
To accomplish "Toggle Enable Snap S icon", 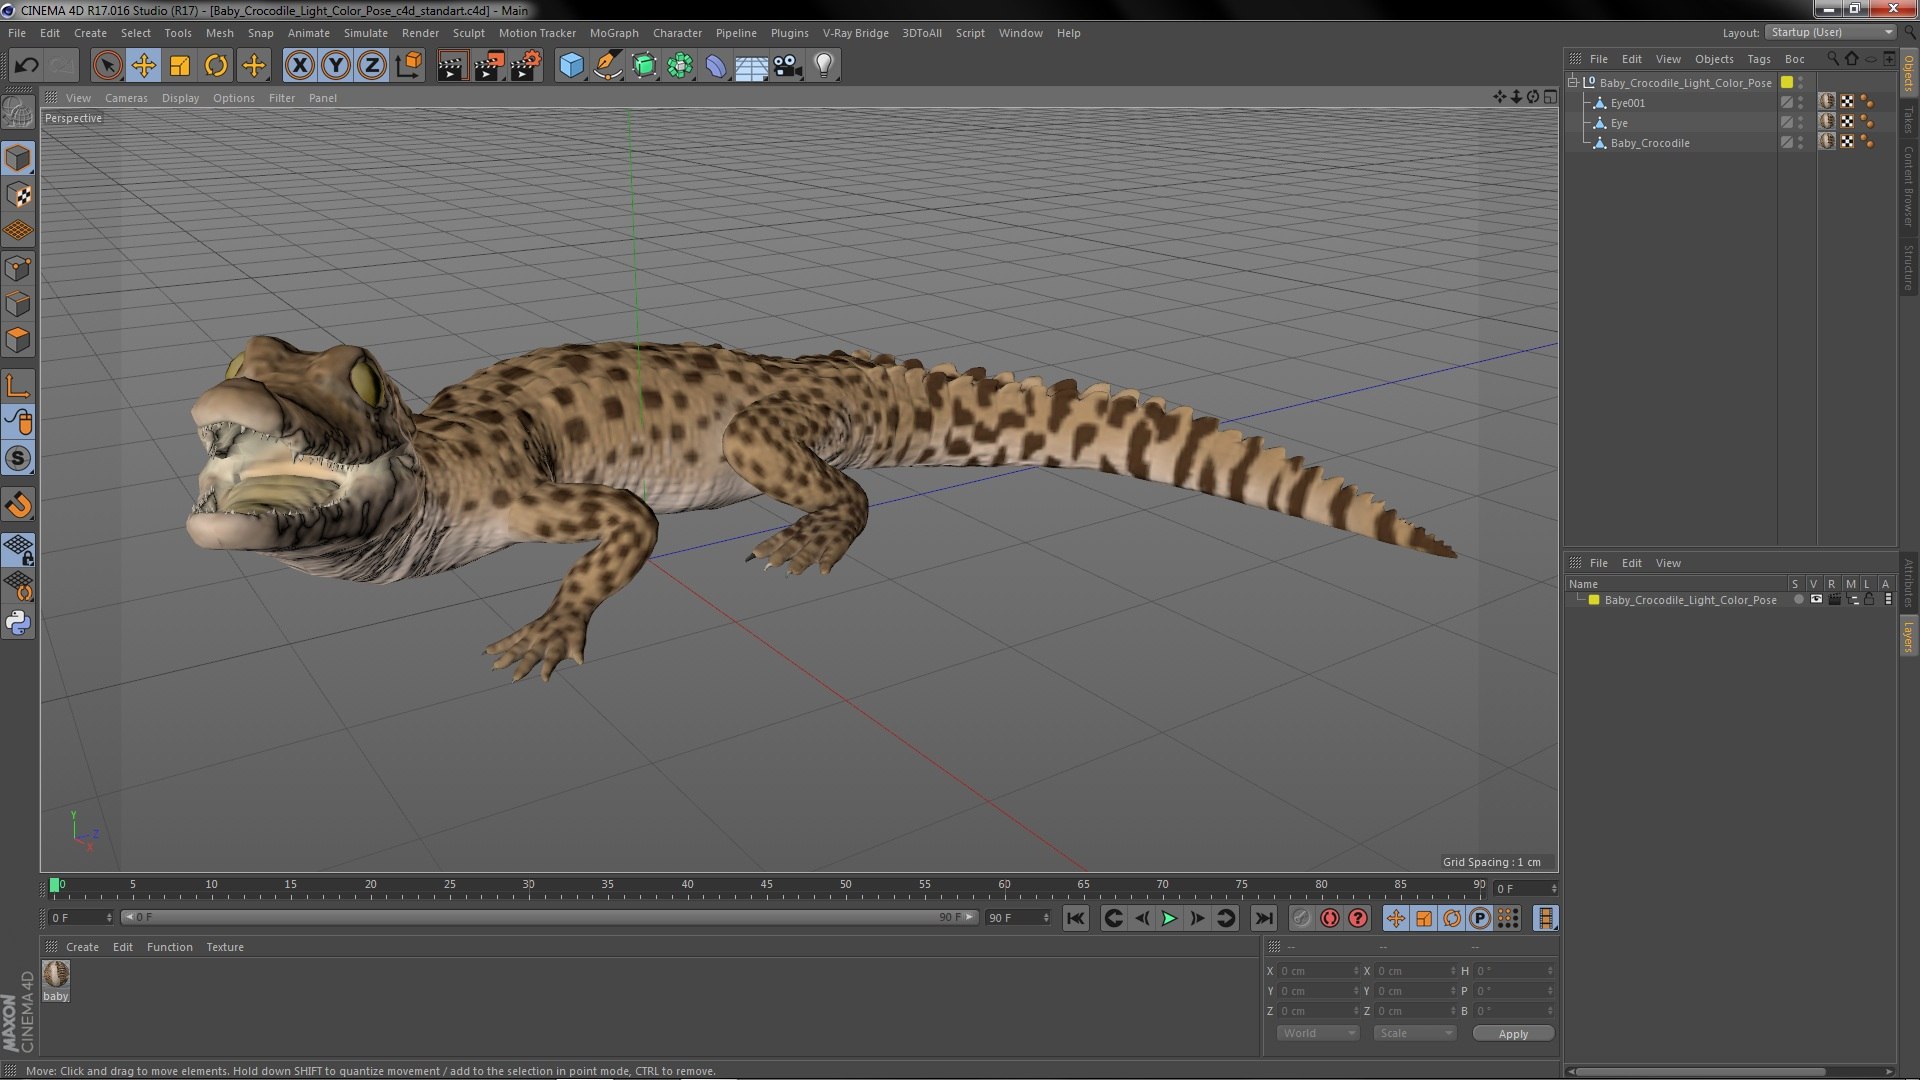I will [18, 459].
